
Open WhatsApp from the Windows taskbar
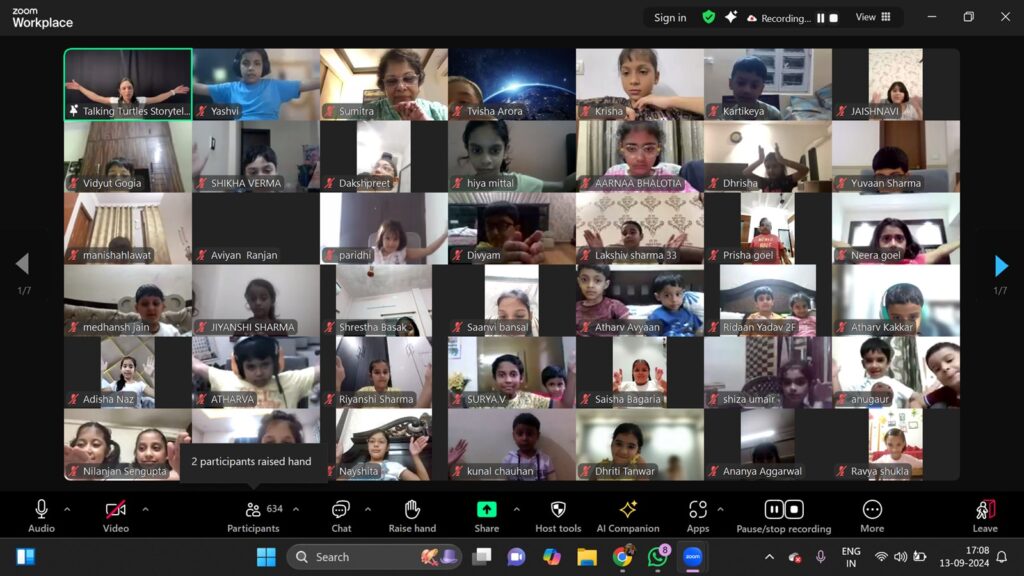[x=657, y=557]
